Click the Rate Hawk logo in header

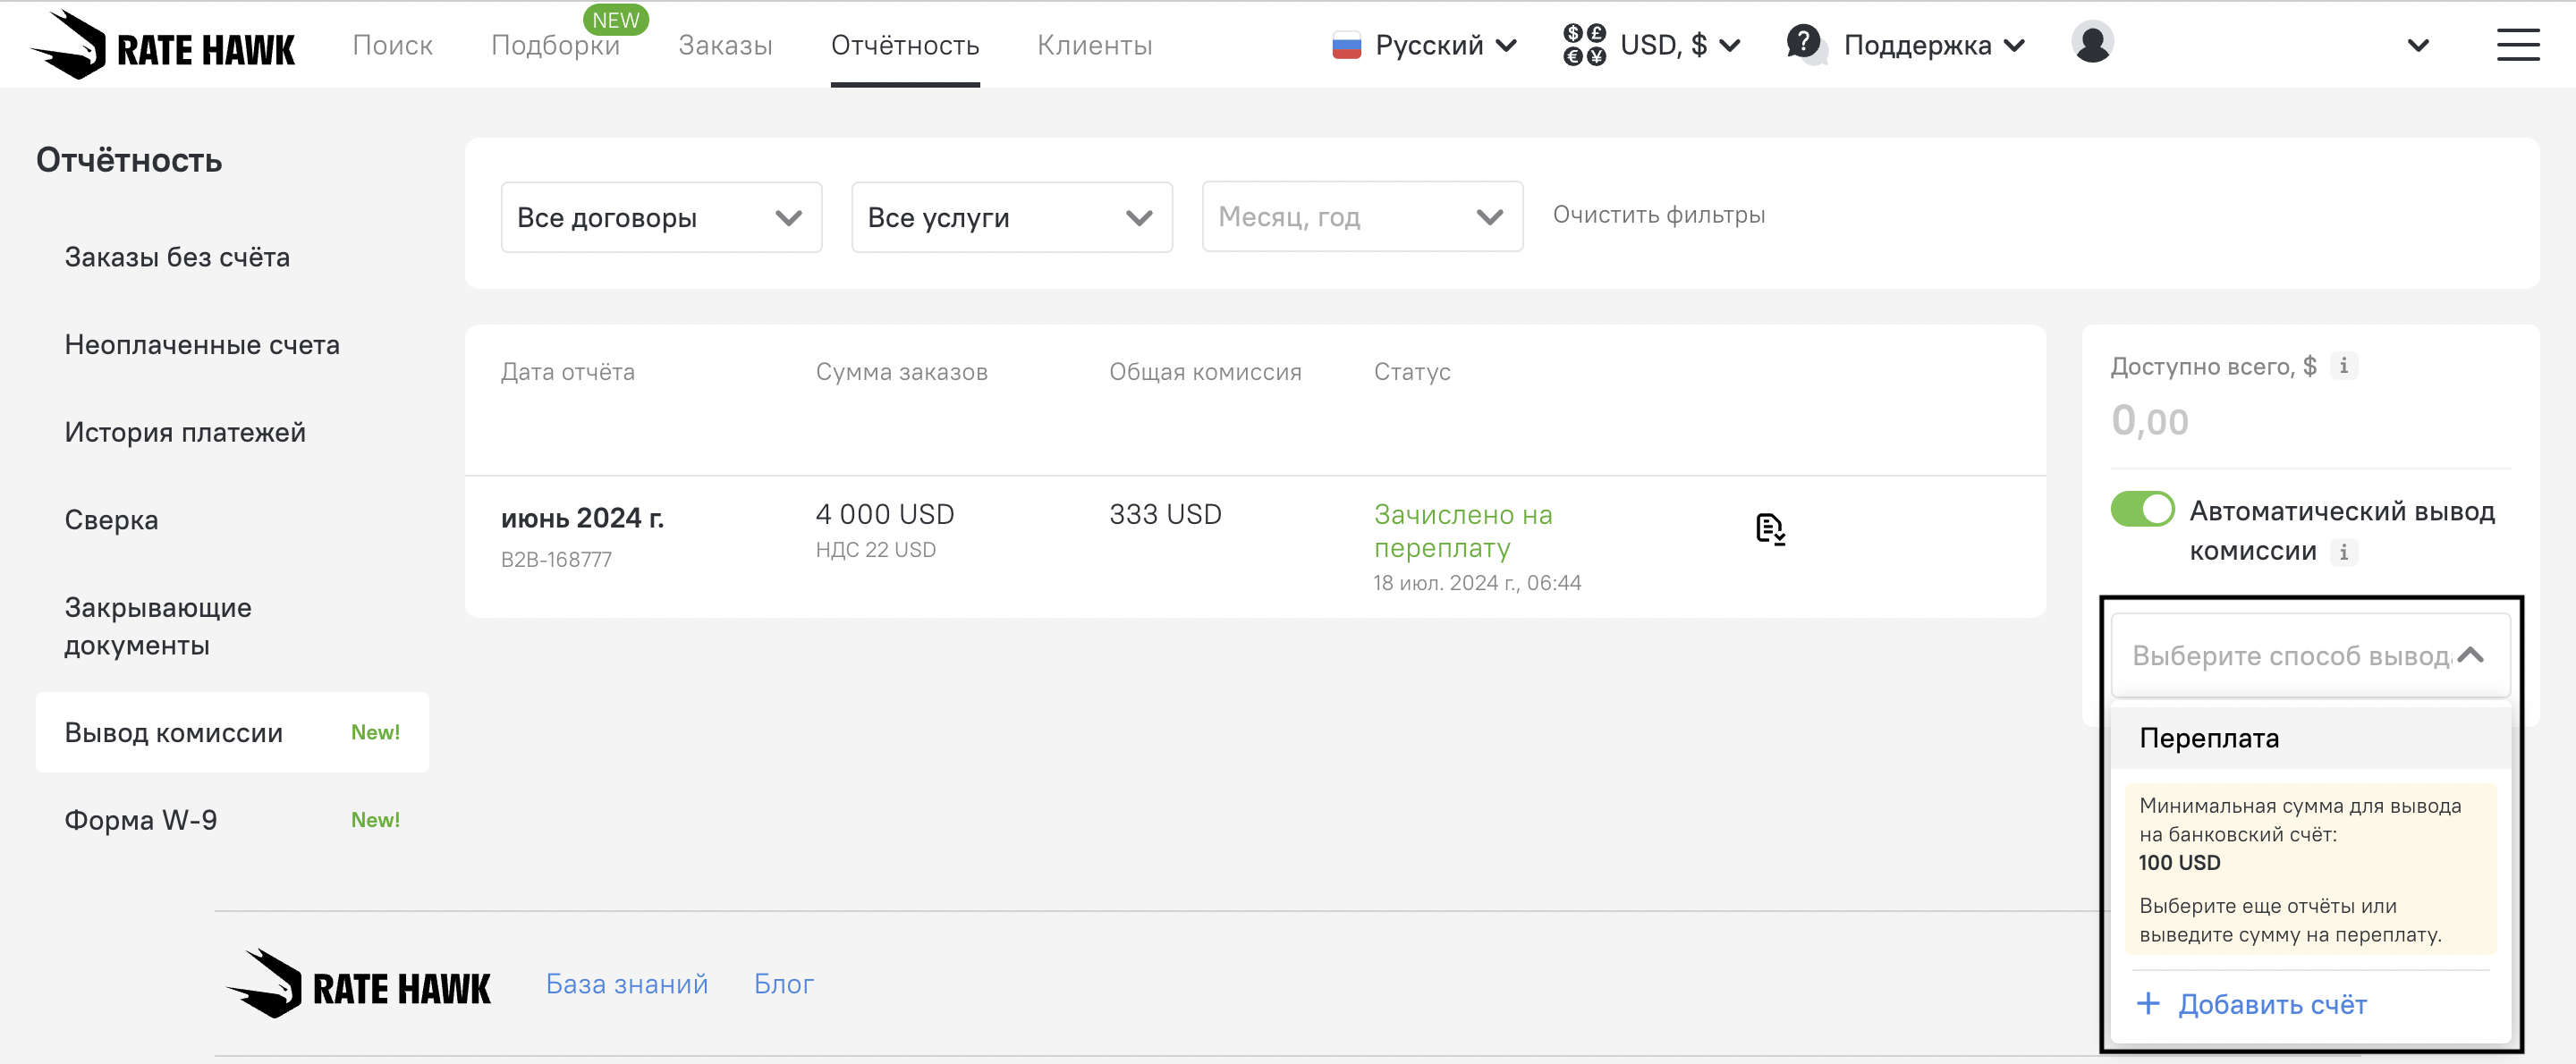tap(163, 45)
